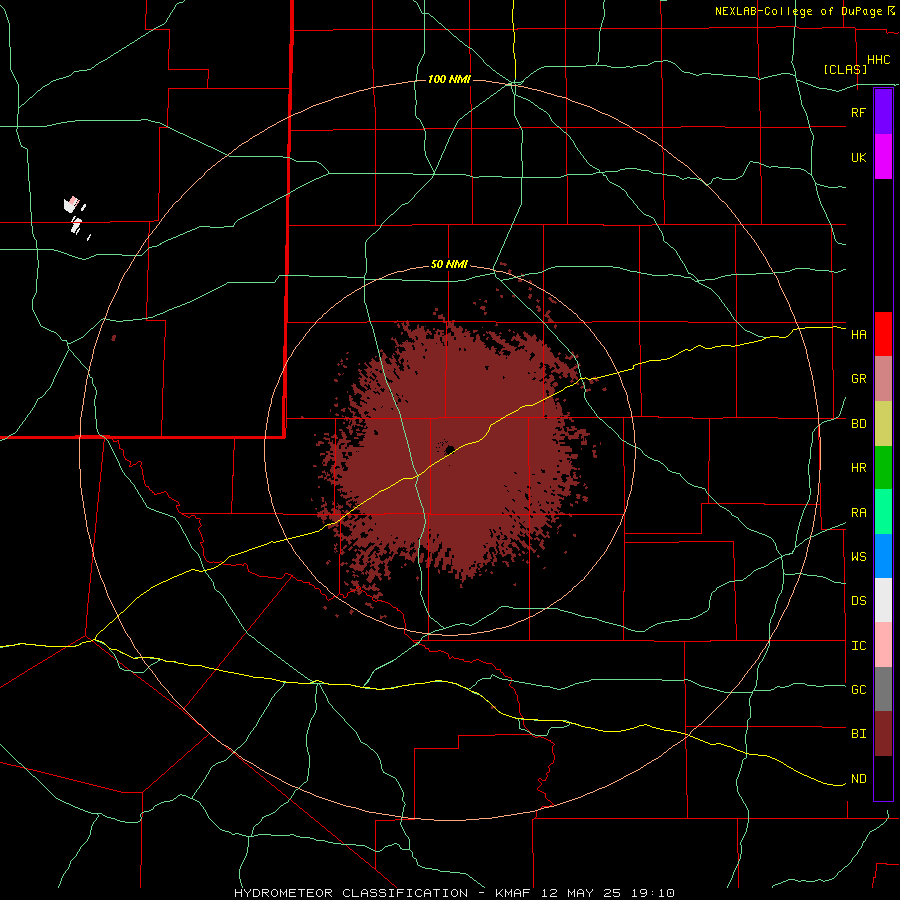Screen dimensions: 900x900
Task: Click the HA red legend swatch
Action: (883, 334)
